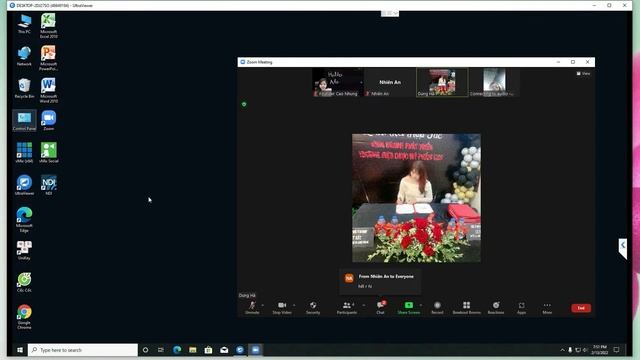Select the Connecting to audio participant thumbnail

click(494, 82)
